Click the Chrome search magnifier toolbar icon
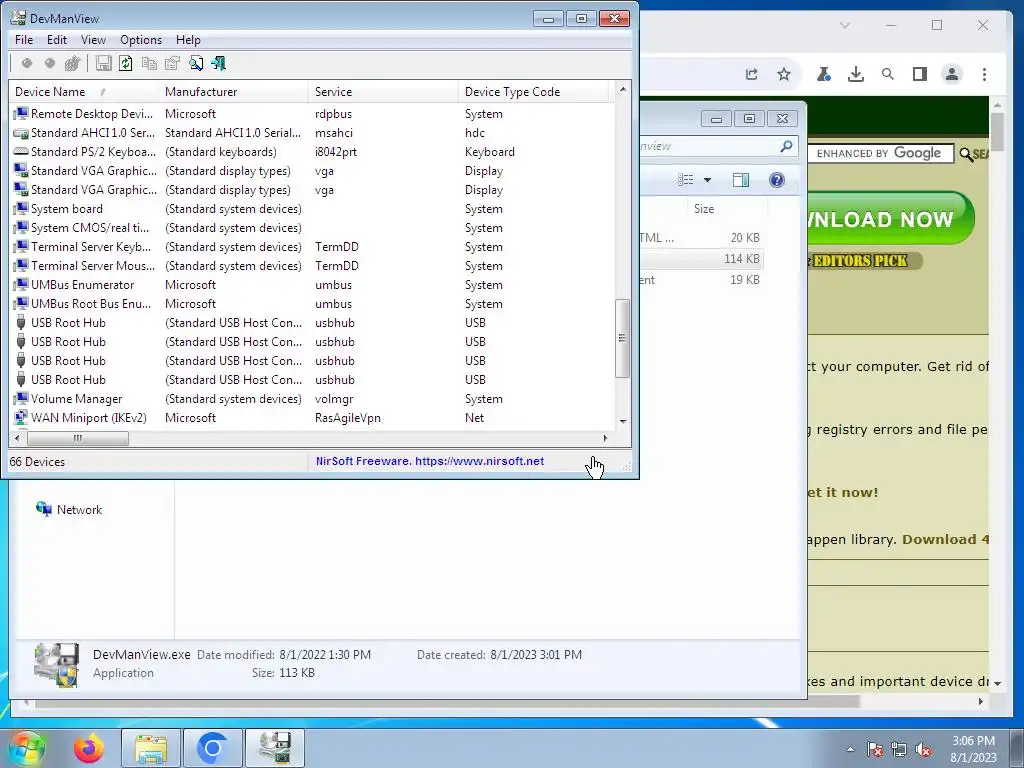This screenshot has width=1024, height=768. (x=888, y=74)
